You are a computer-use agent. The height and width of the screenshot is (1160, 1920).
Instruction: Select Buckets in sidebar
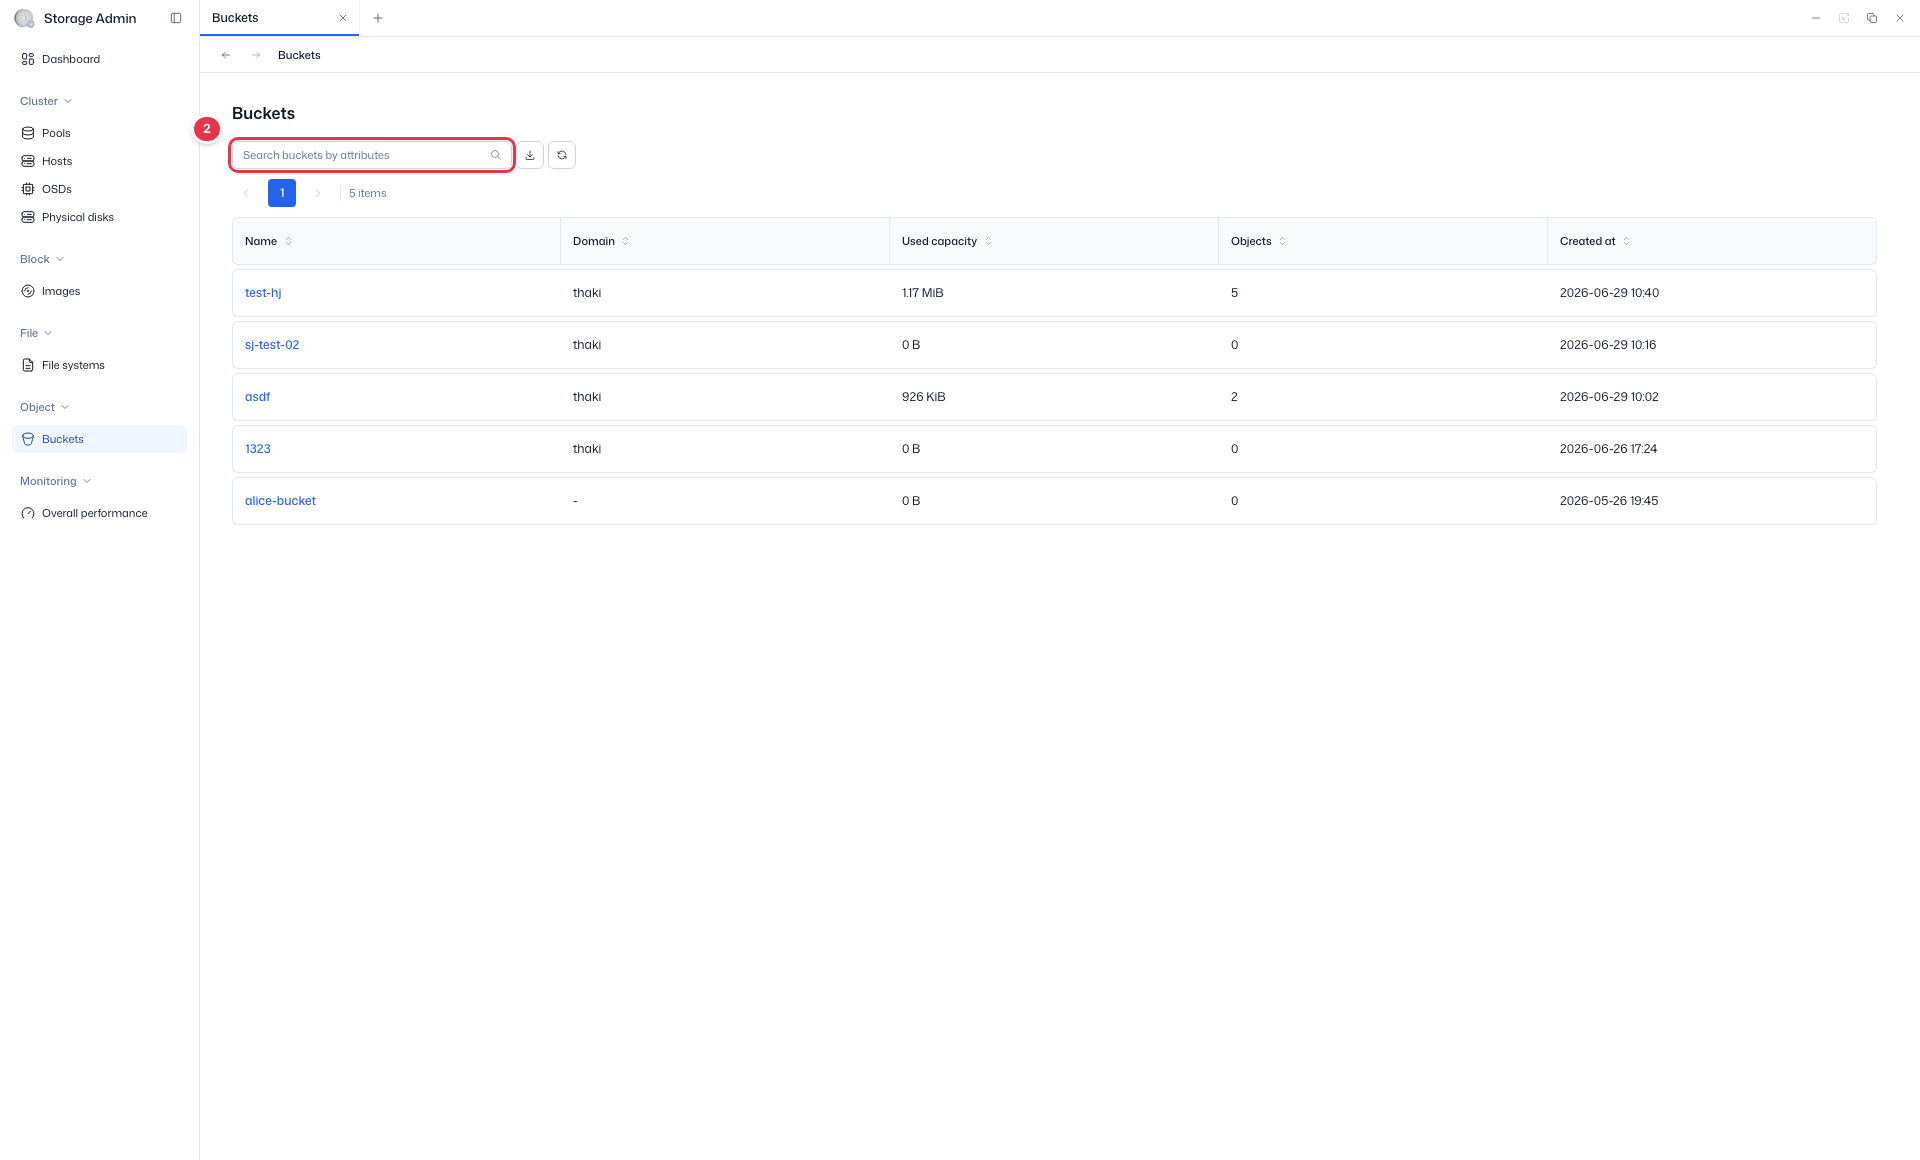[99, 439]
